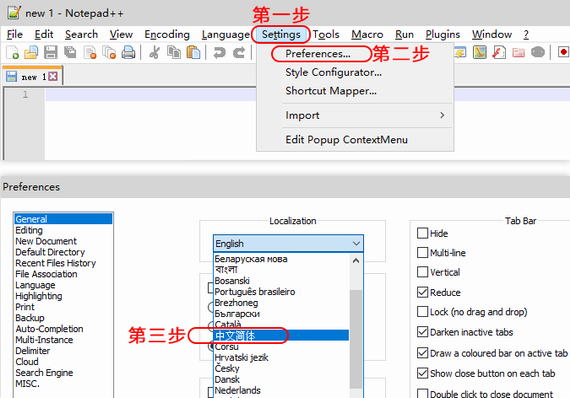This screenshot has height=398, width=570.
Task: Enable the Hide tab bar checkbox
Action: 422,233
